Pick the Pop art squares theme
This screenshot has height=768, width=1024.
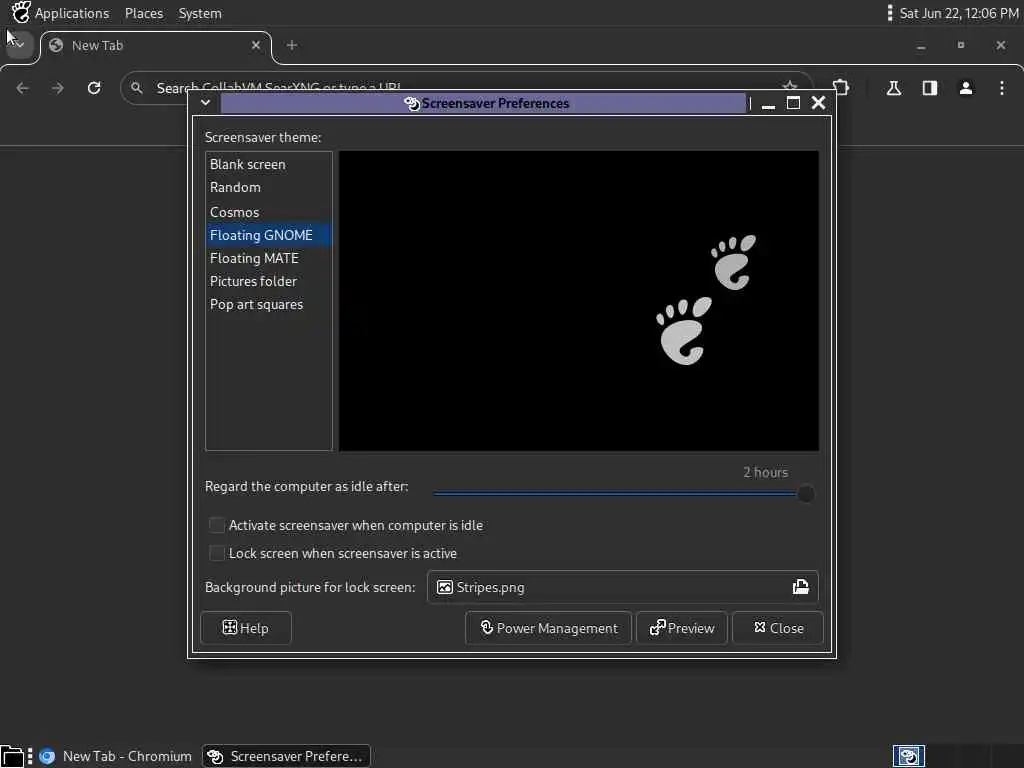click(268, 304)
